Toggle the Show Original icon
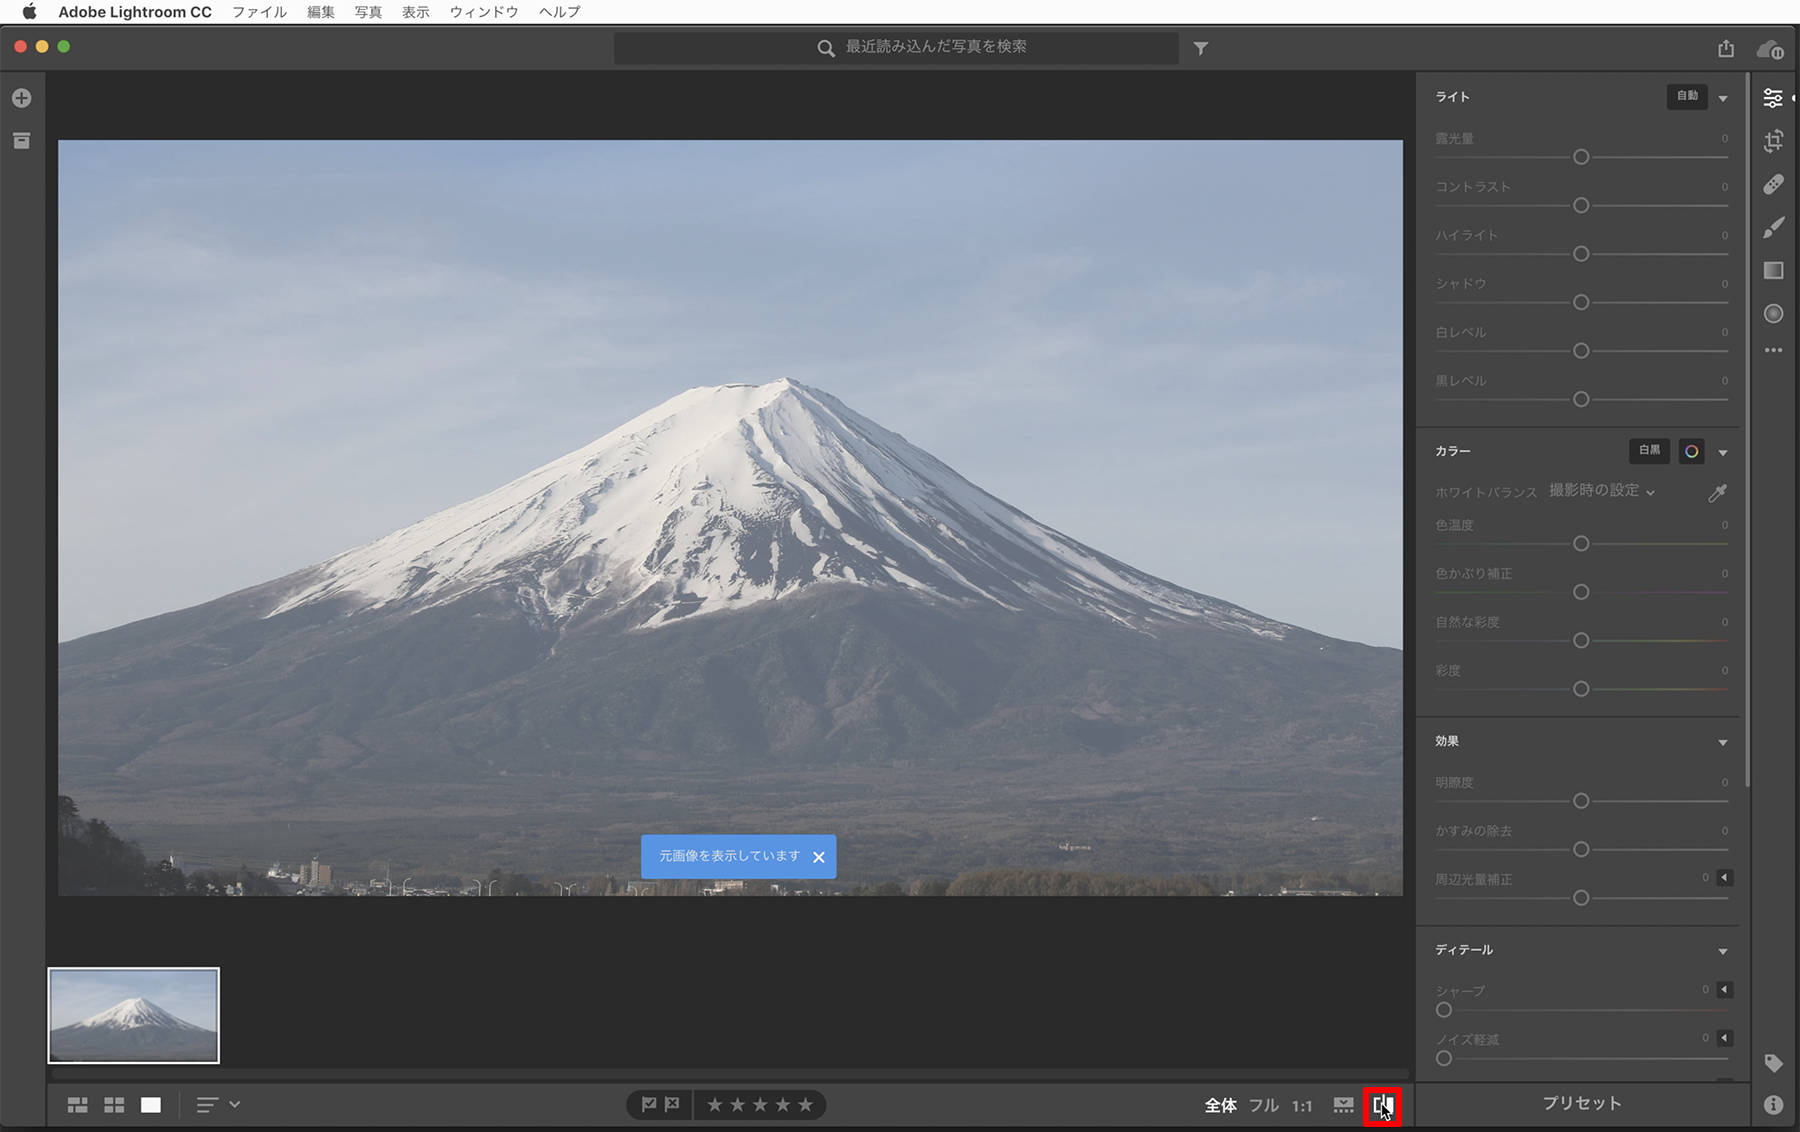This screenshot has height=1132, width=1800. (1383, 1106)
